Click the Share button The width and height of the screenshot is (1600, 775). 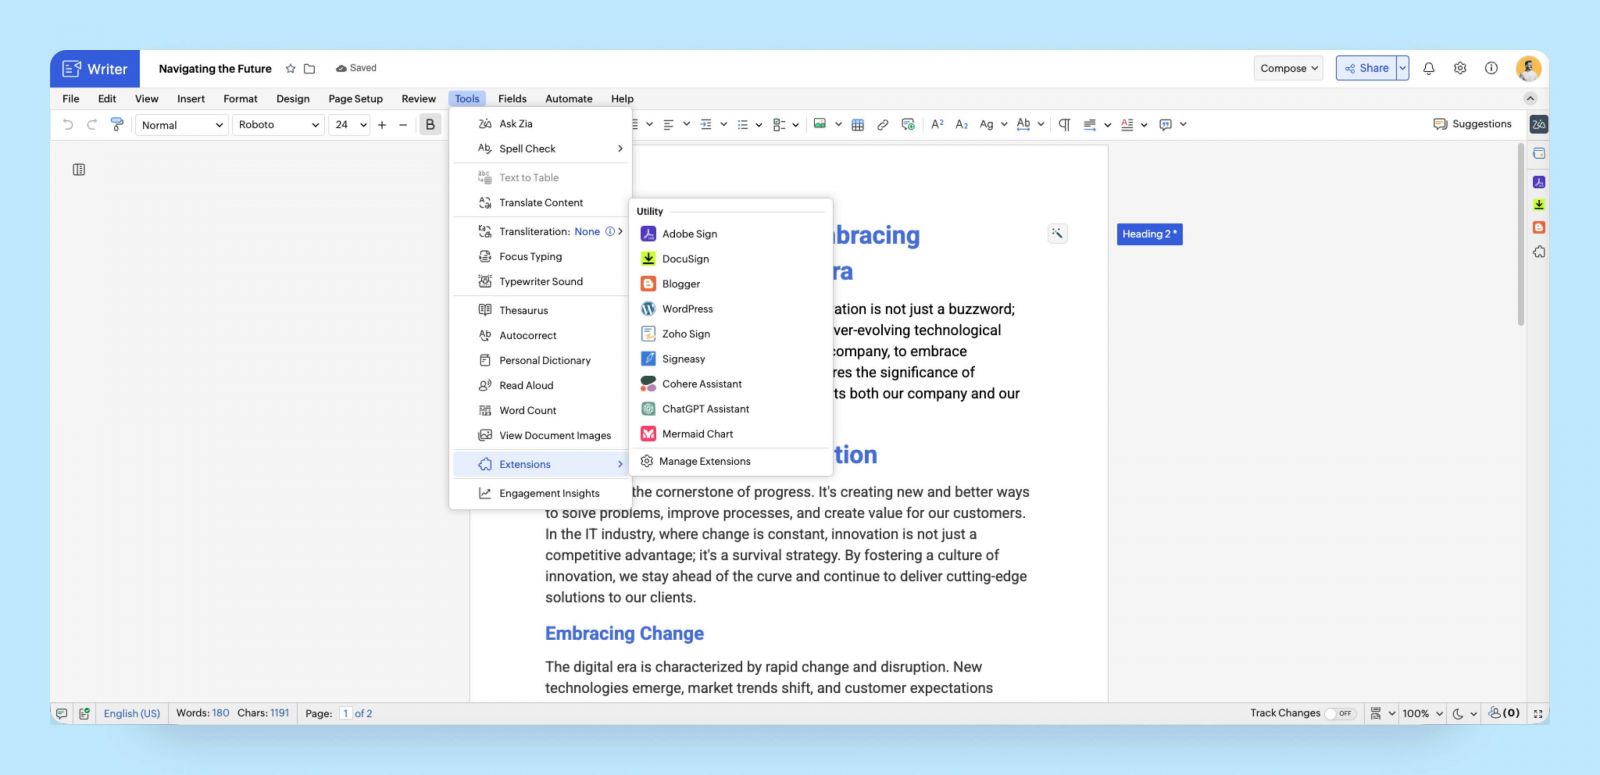pyautogui.click(x=1366, y=68)
